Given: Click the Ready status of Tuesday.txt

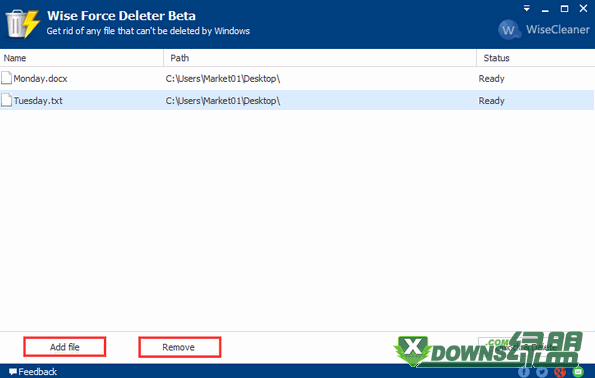Looking at the screenshot, I should click(x=491, y=101).
